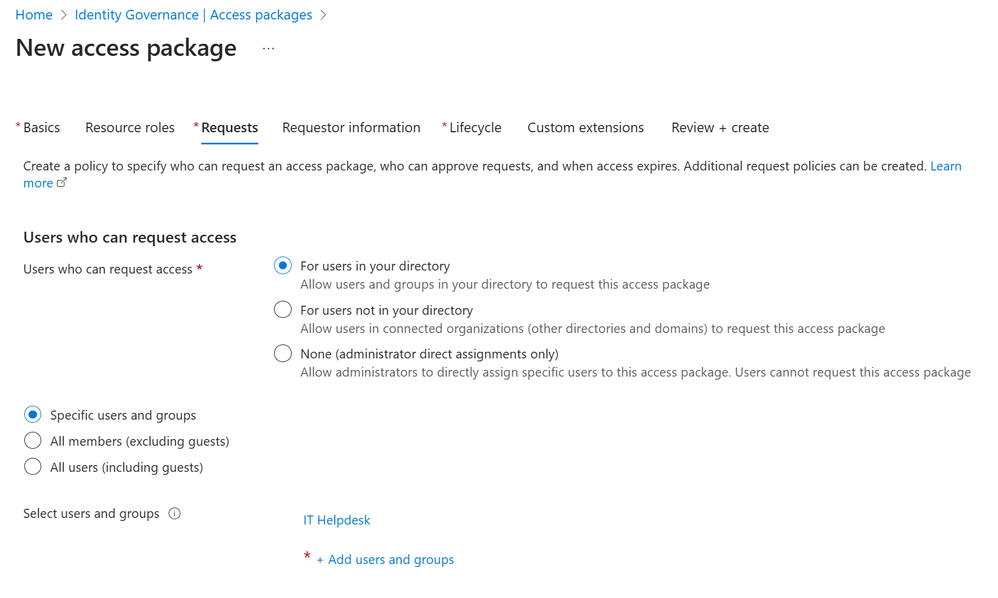Click + Add users and groups

click(x=385, y=560)
